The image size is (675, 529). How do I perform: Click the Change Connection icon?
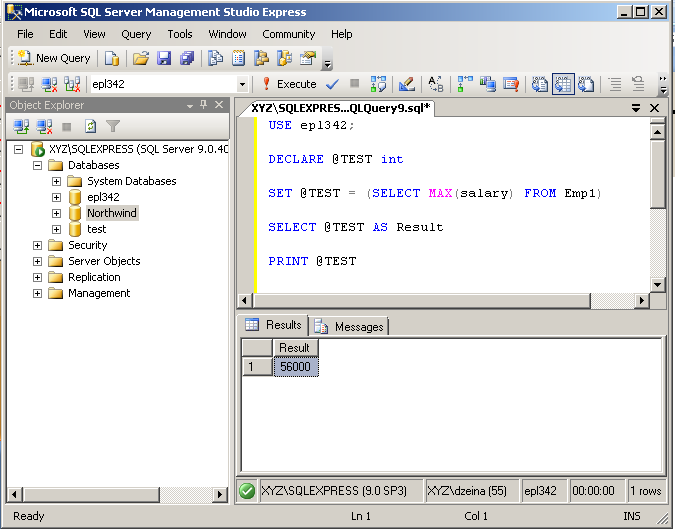tap(72, 84)
